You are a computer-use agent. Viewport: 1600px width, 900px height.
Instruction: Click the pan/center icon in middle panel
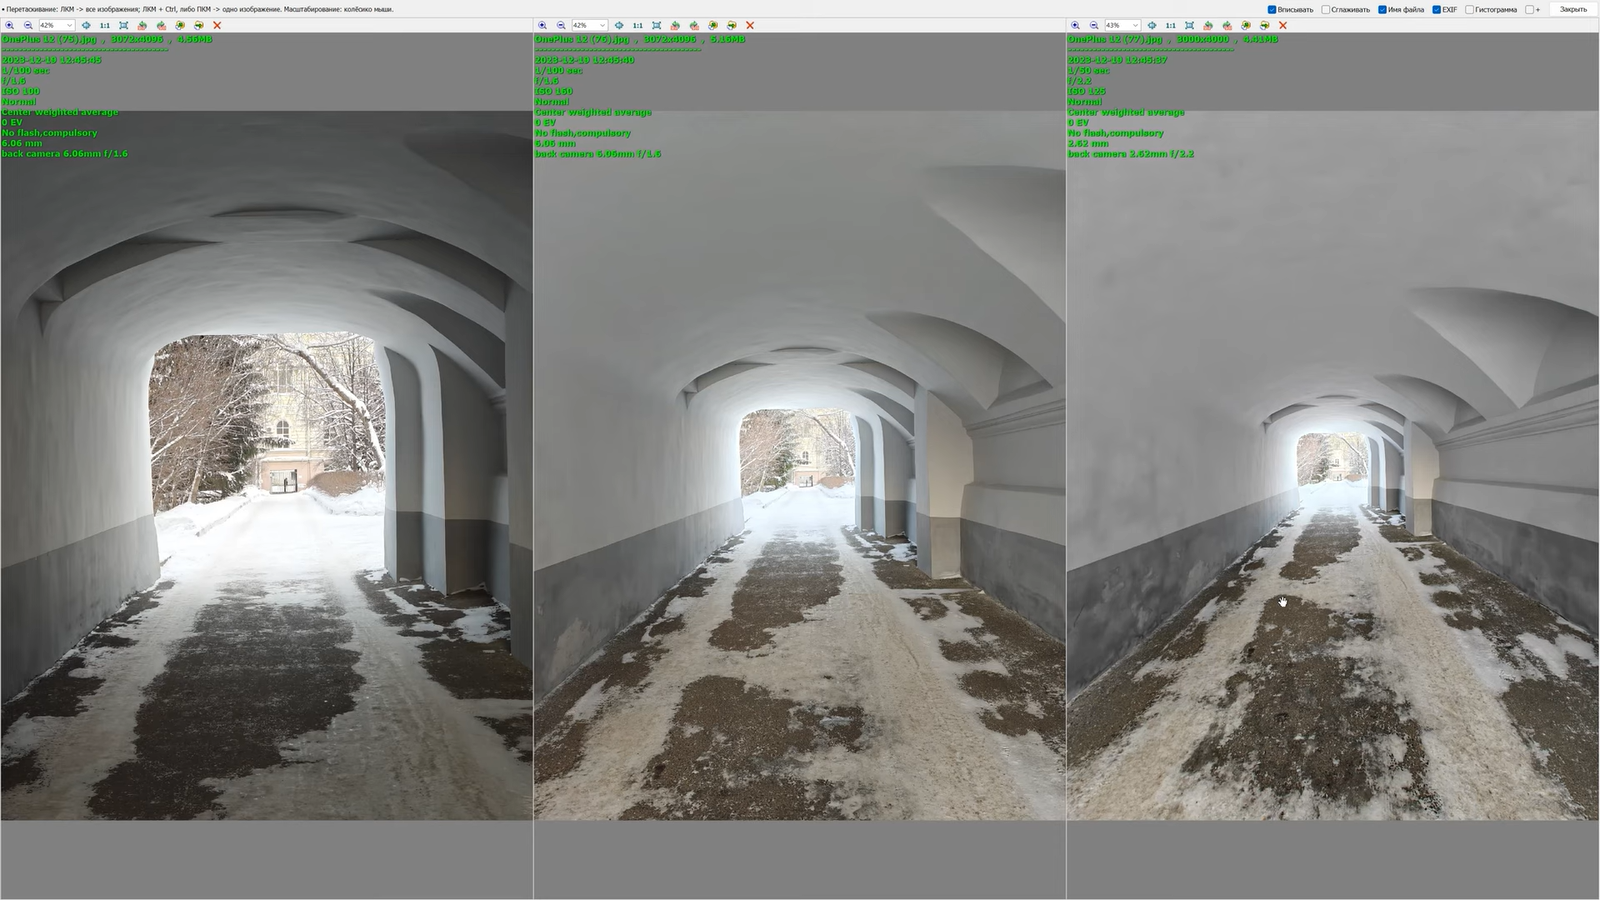[619, 25]
